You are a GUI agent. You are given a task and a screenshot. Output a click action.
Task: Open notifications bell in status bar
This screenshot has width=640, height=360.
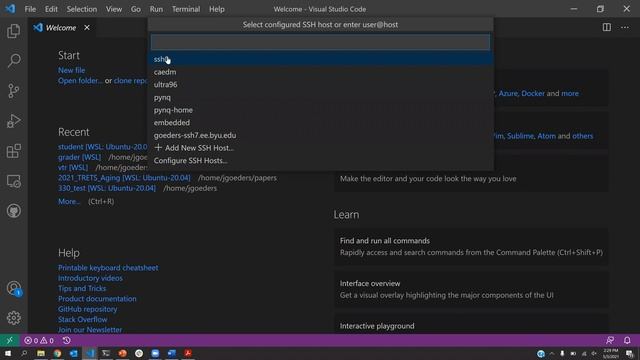(x=627, y=340)
